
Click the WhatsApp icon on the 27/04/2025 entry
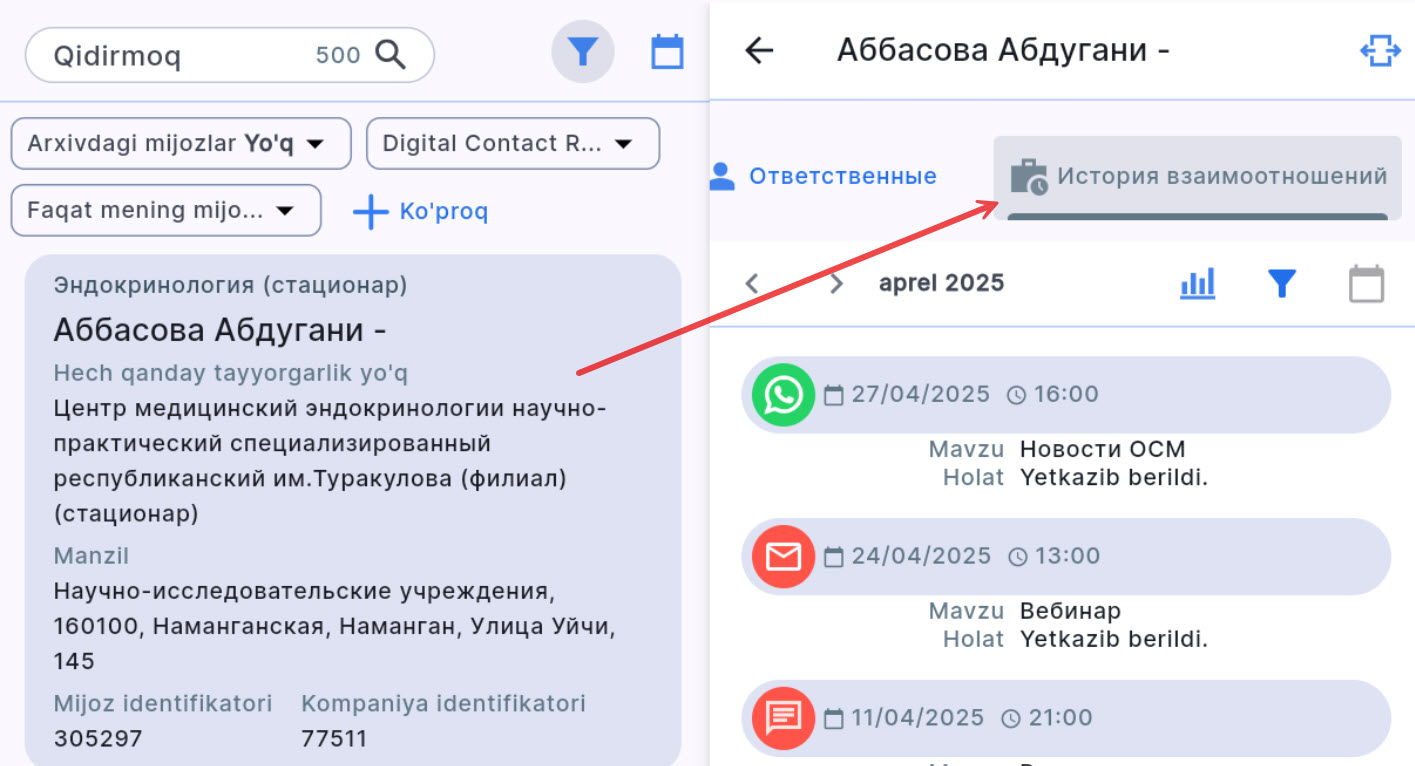(783, 395)
